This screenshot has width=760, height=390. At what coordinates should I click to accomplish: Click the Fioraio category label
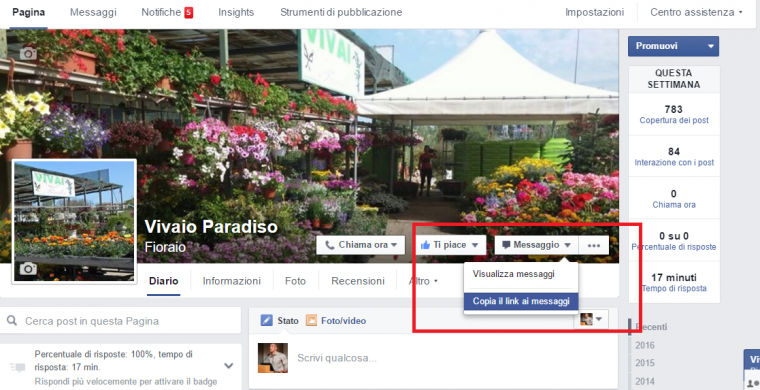(165, 248)
